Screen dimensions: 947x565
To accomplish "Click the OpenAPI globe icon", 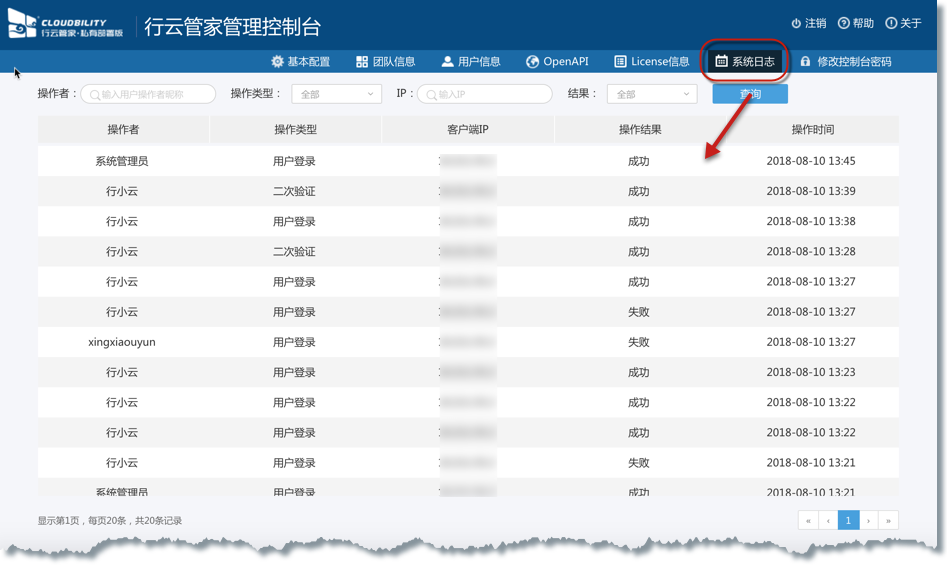I will pyautogui.click(x=532, y=62).
